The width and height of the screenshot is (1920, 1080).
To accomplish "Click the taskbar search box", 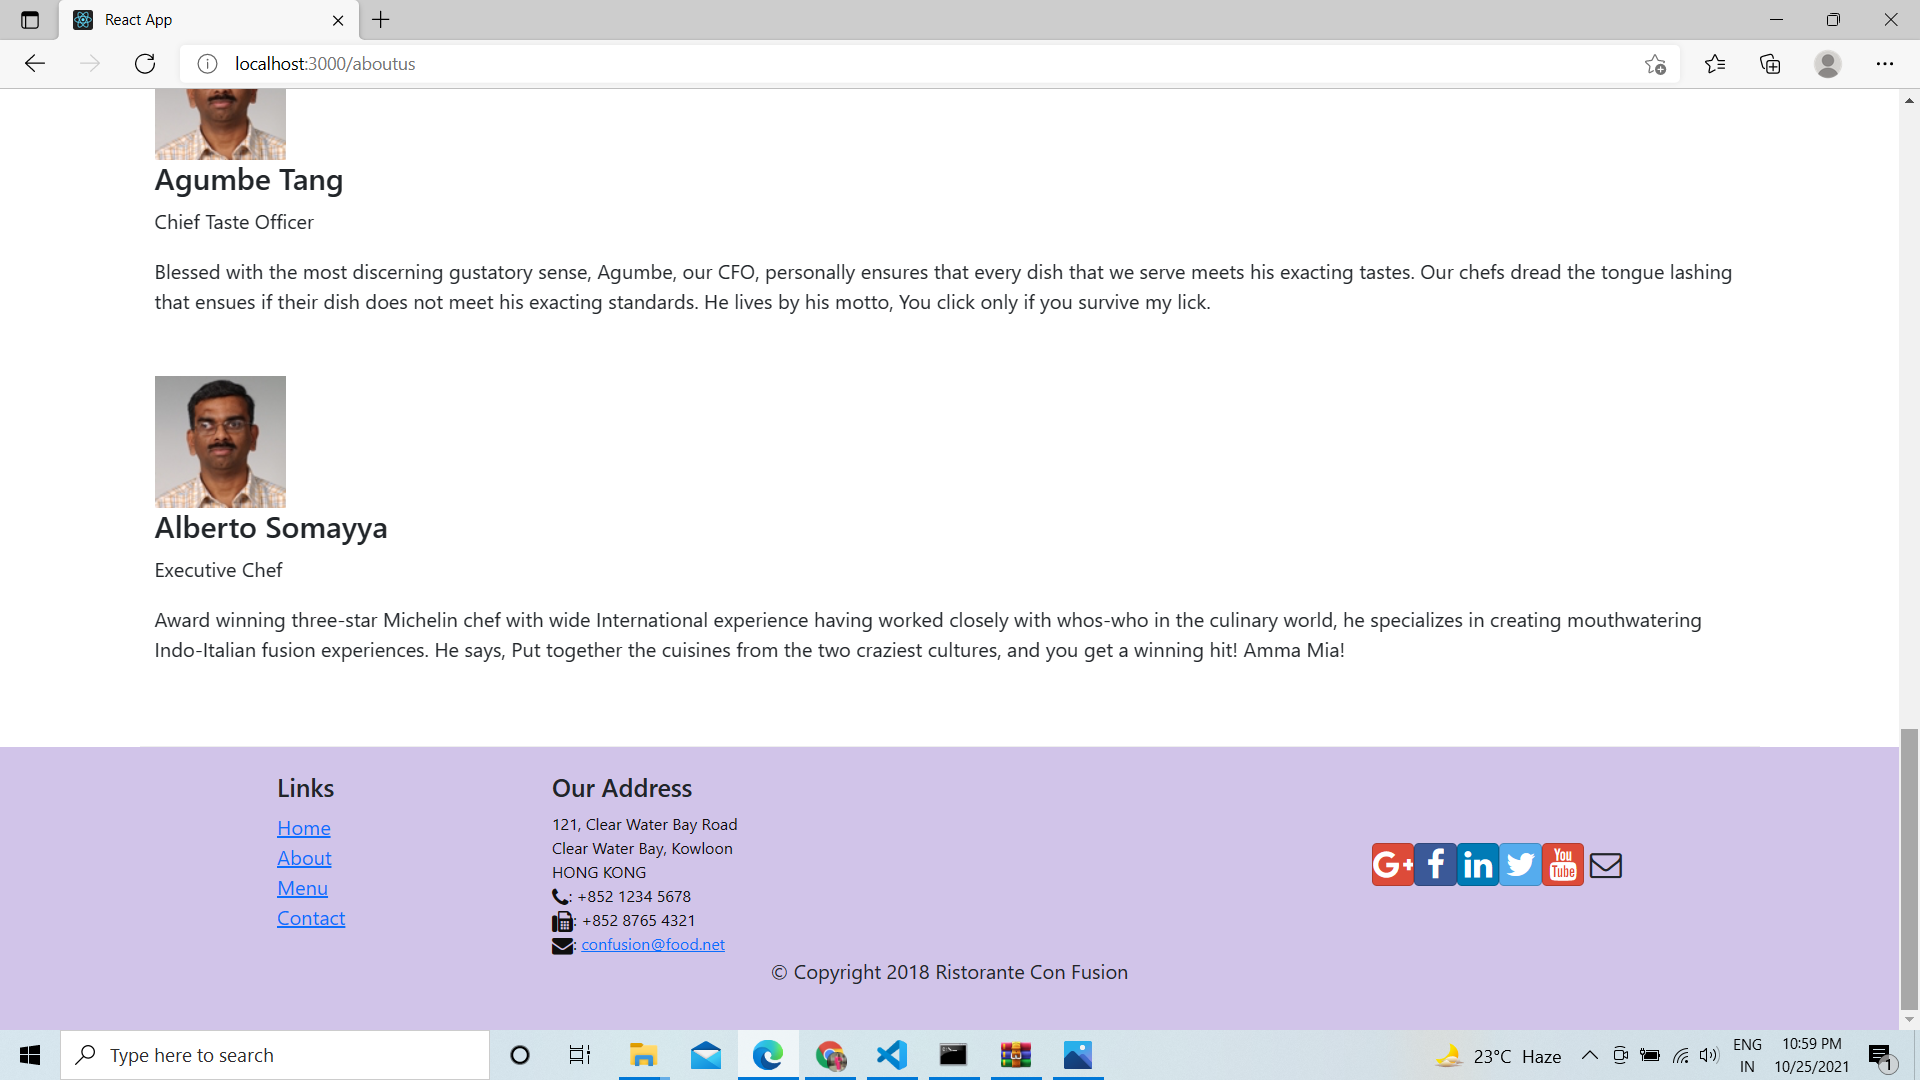I will (275, 1055).
